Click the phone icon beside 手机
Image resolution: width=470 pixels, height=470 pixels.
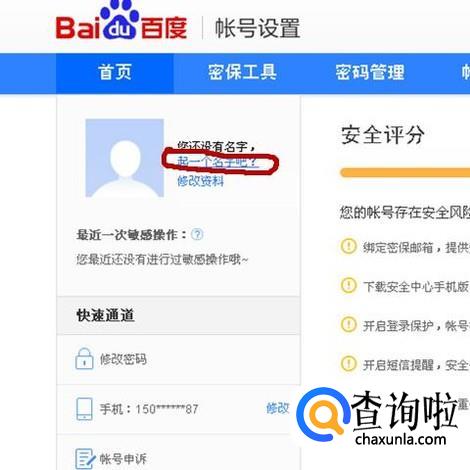click(84, 409)
